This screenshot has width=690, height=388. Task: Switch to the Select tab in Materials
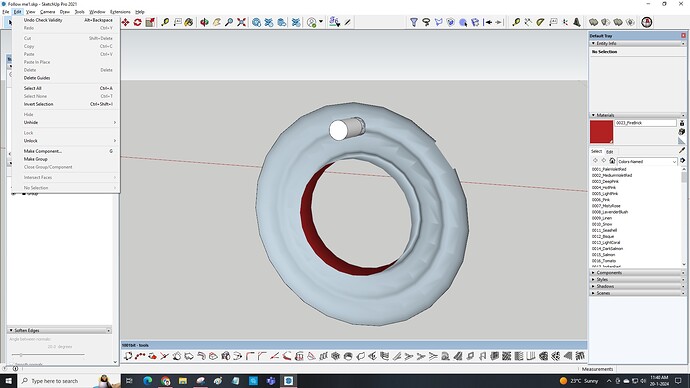pos(596,151)
